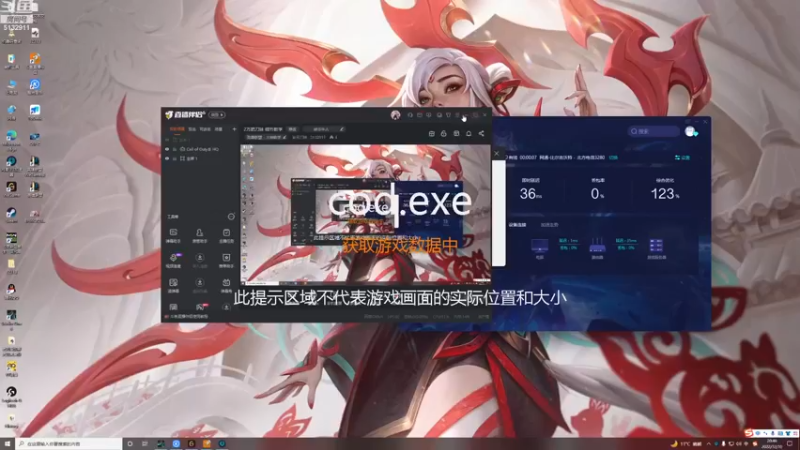Switch to the fourth scene tab
The image size is (800, 450).
(218, 130)
